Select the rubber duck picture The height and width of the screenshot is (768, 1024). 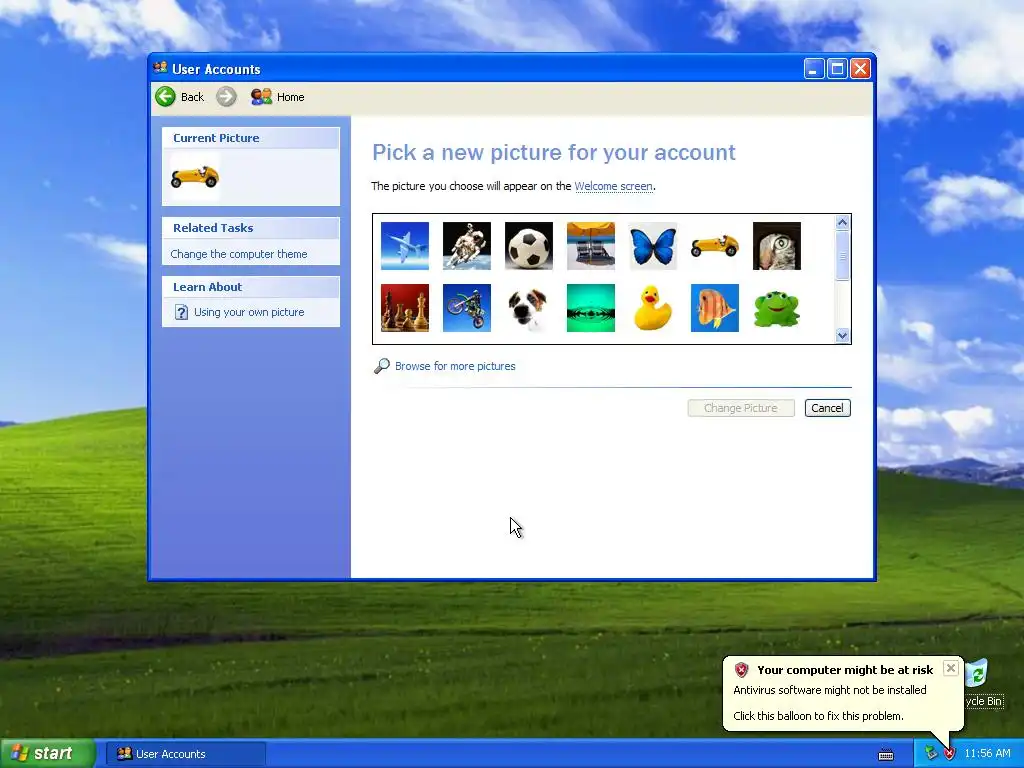pyautogui.click(x=653, y=308)
